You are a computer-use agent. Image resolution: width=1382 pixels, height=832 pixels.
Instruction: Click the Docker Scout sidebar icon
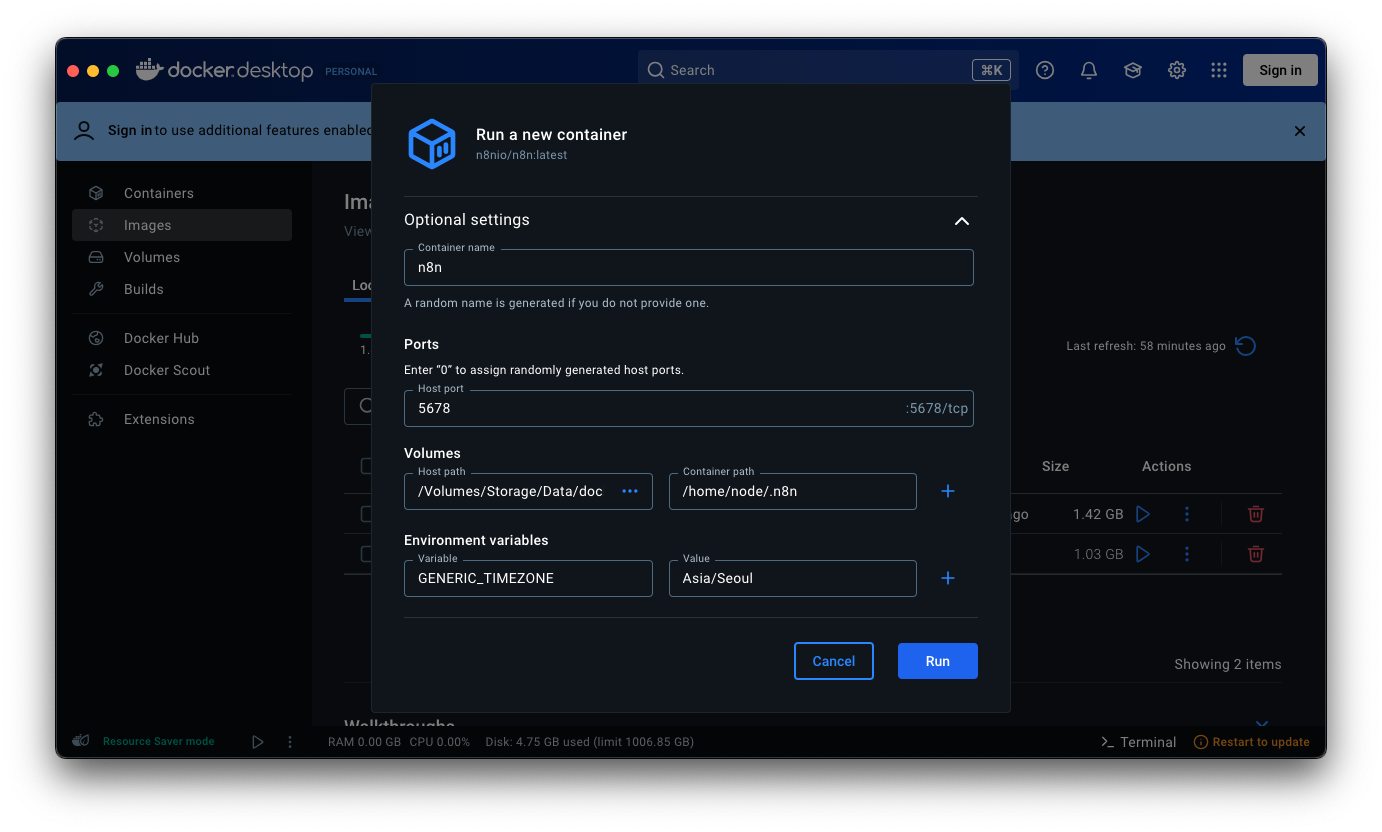(96, 370)
